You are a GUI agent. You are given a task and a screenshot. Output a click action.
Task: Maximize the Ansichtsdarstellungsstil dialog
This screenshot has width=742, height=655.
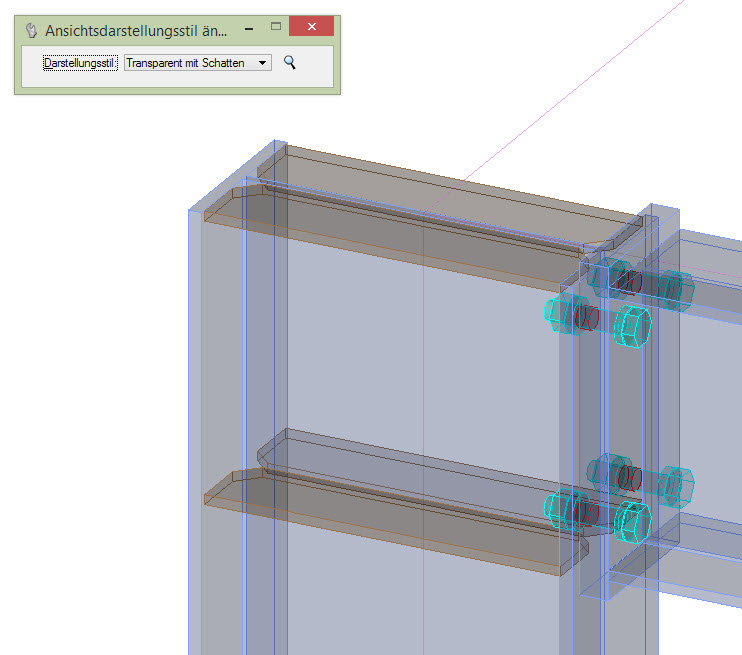(x=276, y=27)
